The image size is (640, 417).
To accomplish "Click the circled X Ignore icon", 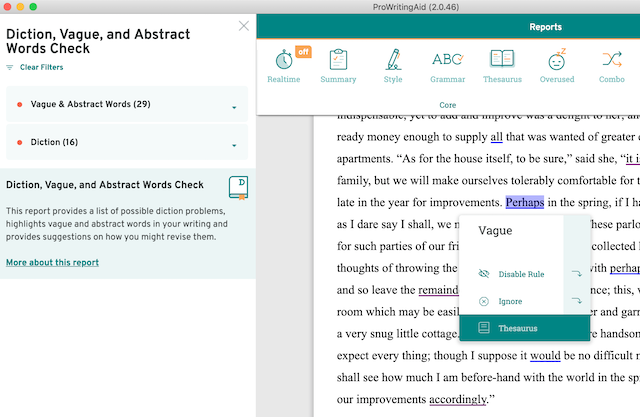I will [484, 302].
